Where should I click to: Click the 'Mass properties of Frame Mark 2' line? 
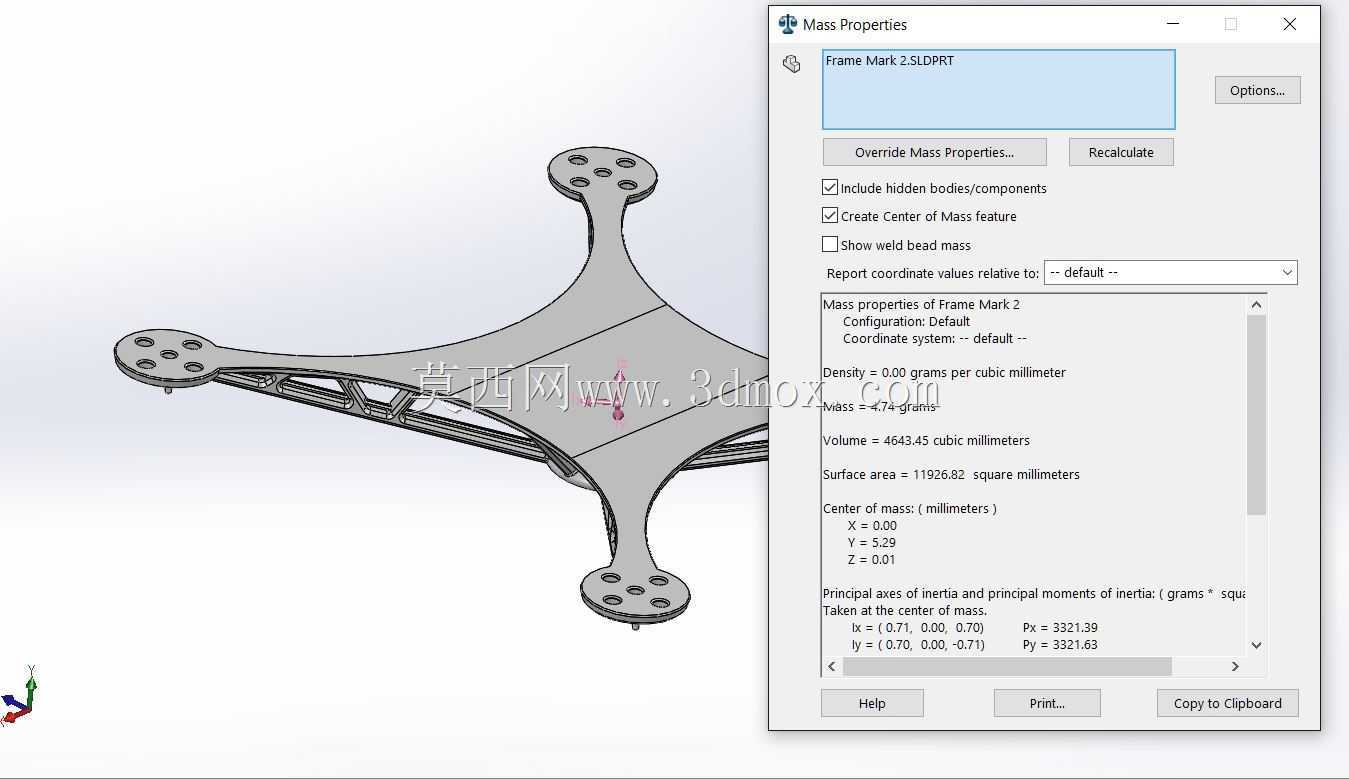(x=921, y=304)
